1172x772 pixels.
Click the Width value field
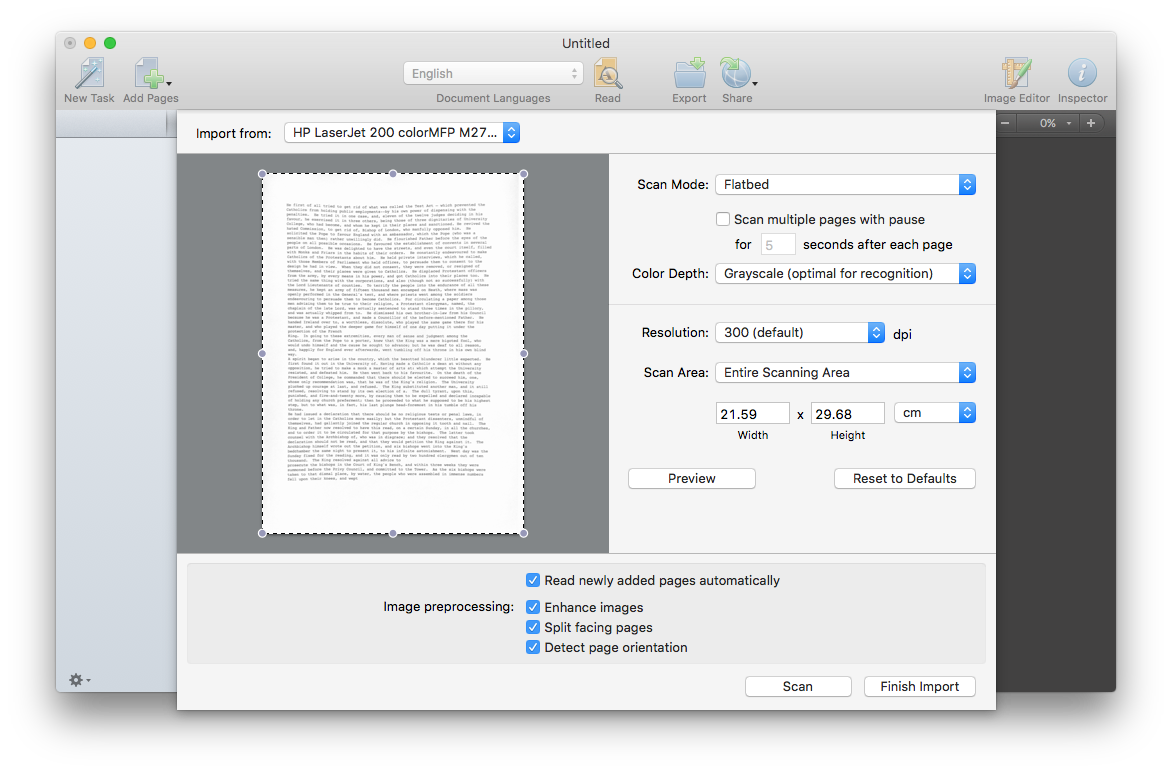click(x=752, y=413)
